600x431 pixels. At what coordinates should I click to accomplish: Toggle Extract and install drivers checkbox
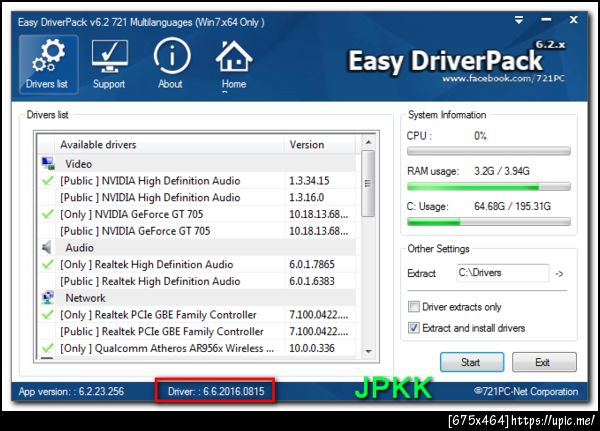(413, 328)
